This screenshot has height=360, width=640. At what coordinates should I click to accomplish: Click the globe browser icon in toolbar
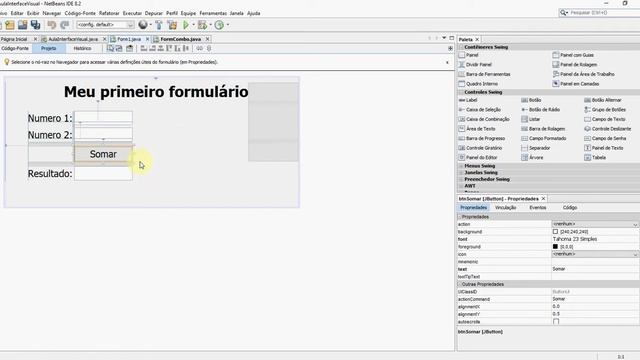pyautogui.click(x=143, y=25)
